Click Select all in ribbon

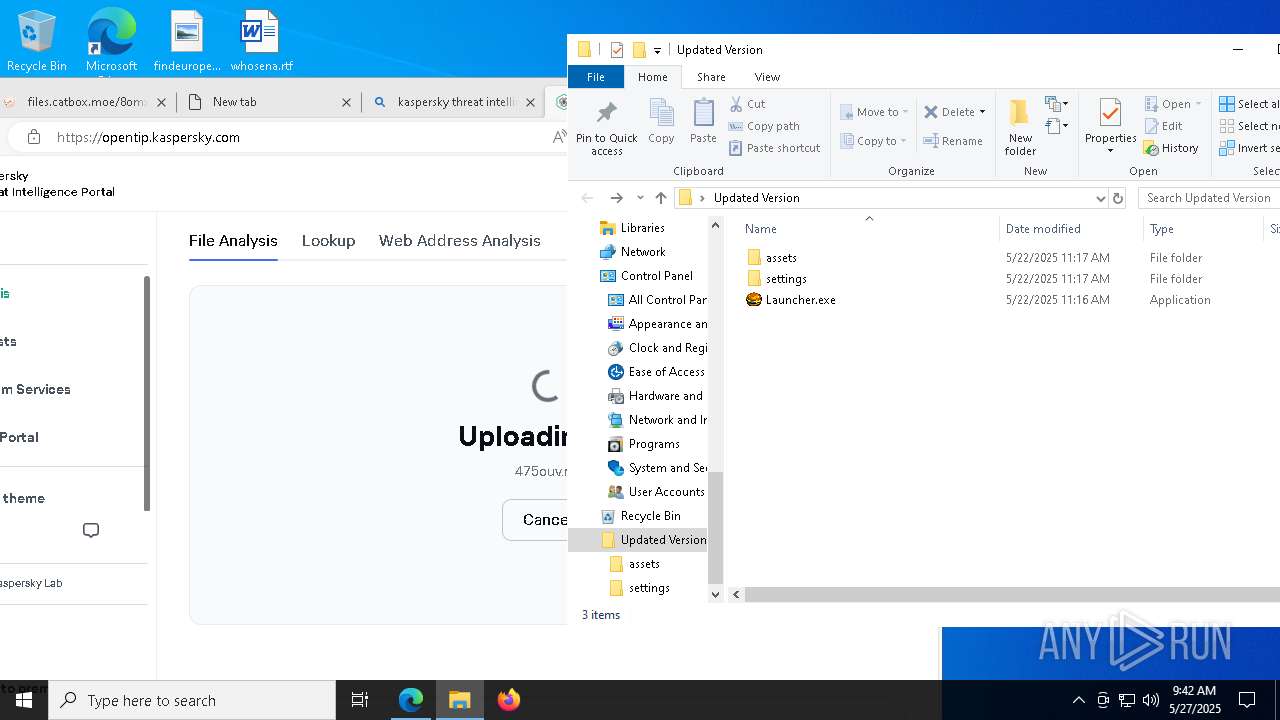click(x=1248, y=104)
